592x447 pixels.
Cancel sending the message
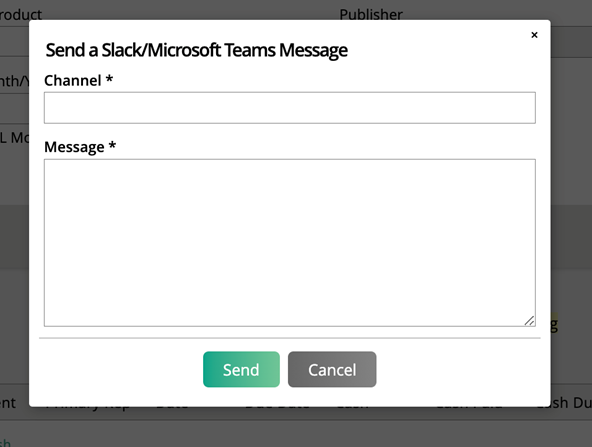point(332,369)
